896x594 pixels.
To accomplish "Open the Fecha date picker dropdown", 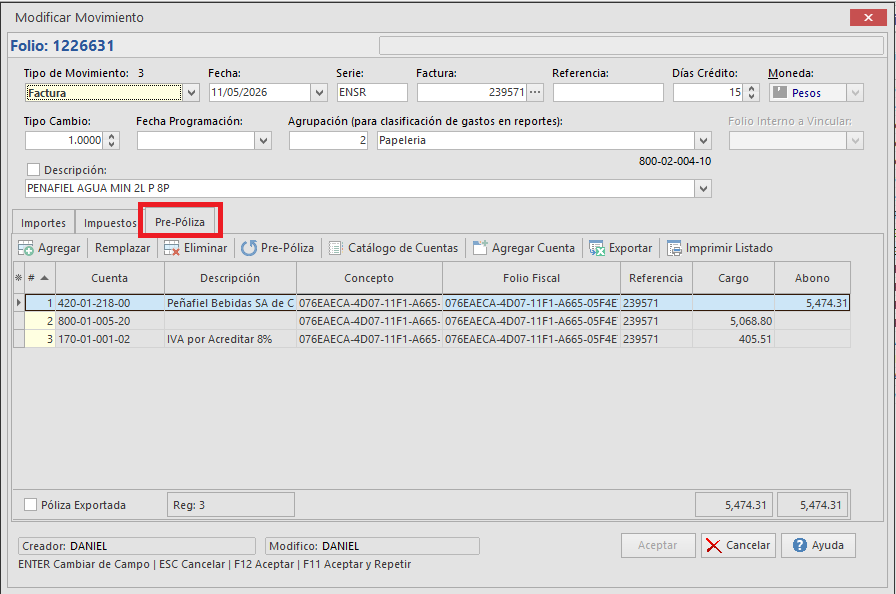I will [319, 93].
